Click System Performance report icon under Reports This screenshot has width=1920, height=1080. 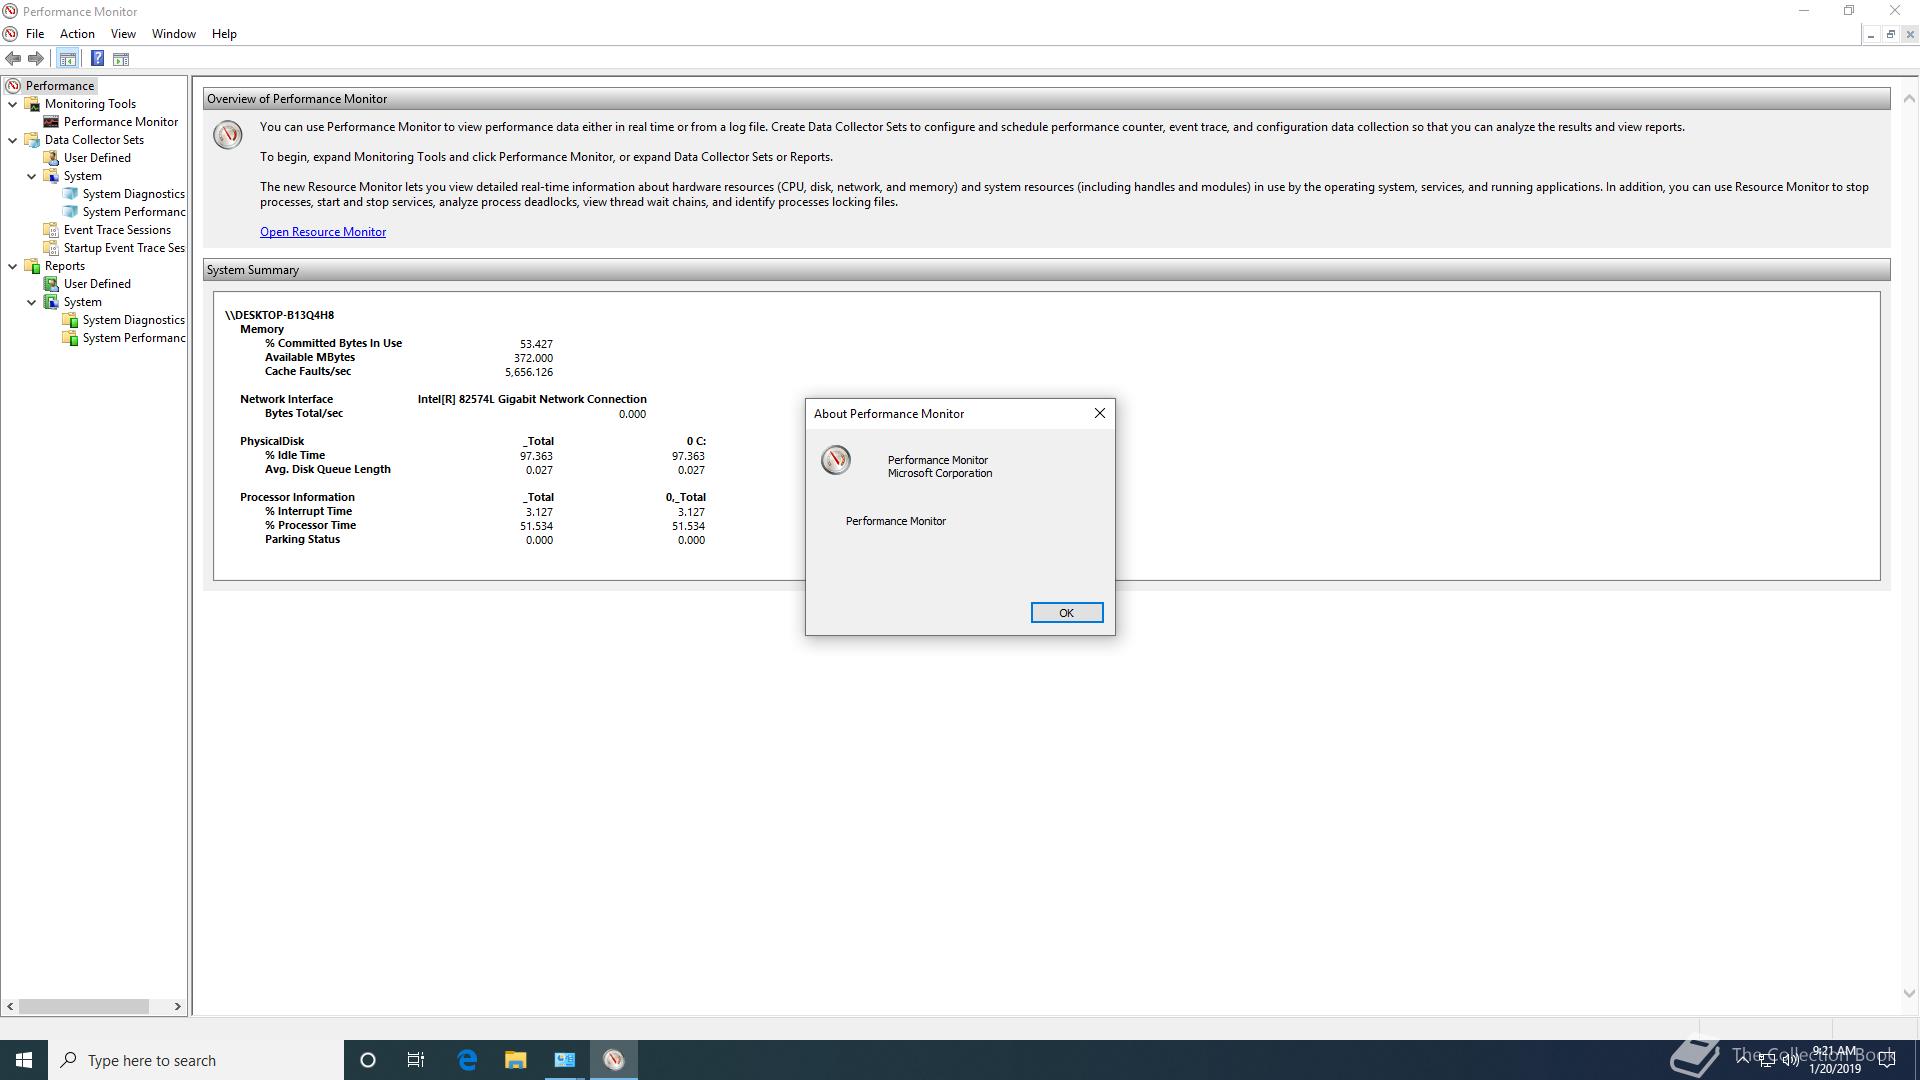tap(70, 338)
